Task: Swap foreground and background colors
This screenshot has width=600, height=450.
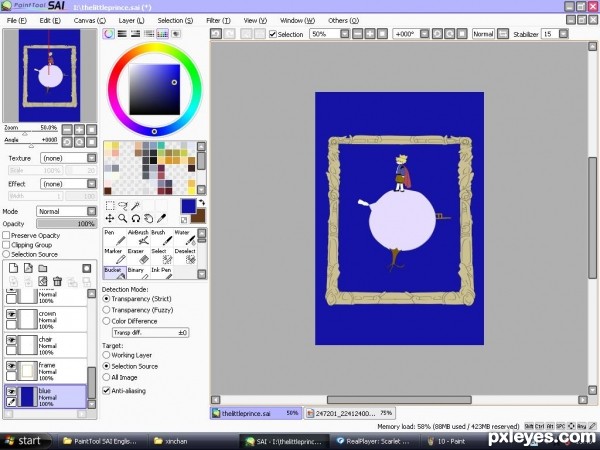Action: pos(202,203)
